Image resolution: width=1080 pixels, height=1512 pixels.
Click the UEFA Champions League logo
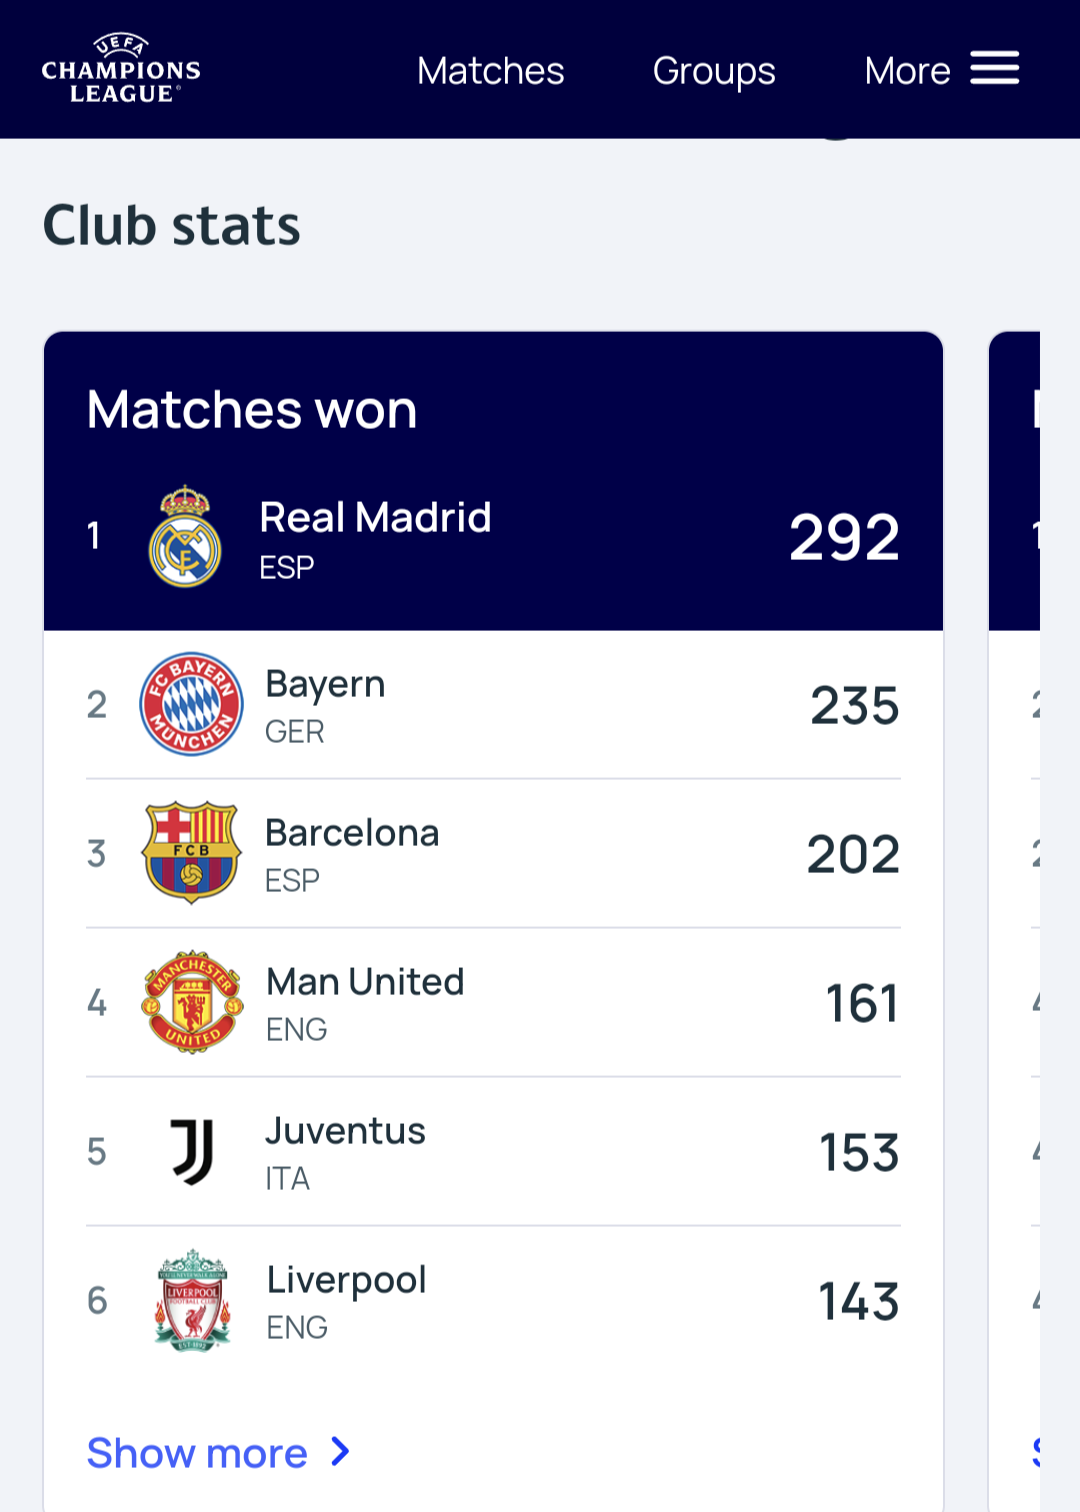[x=121, y=69]
